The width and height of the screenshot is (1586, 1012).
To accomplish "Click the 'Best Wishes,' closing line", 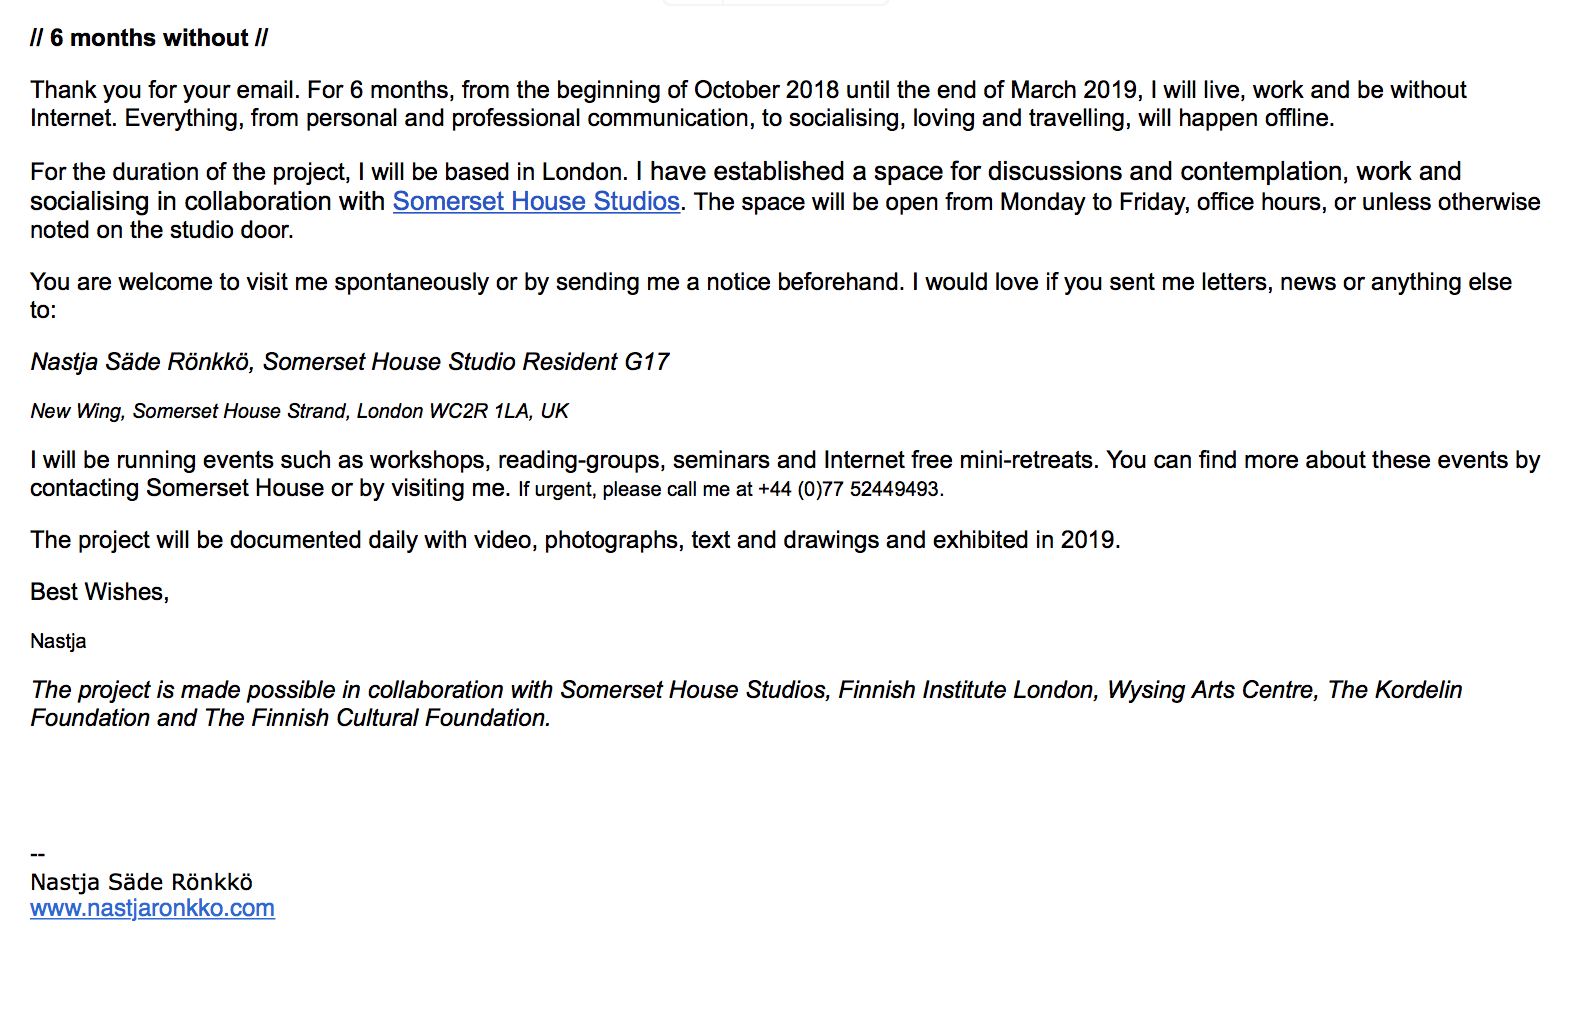I will click(100, 592).
